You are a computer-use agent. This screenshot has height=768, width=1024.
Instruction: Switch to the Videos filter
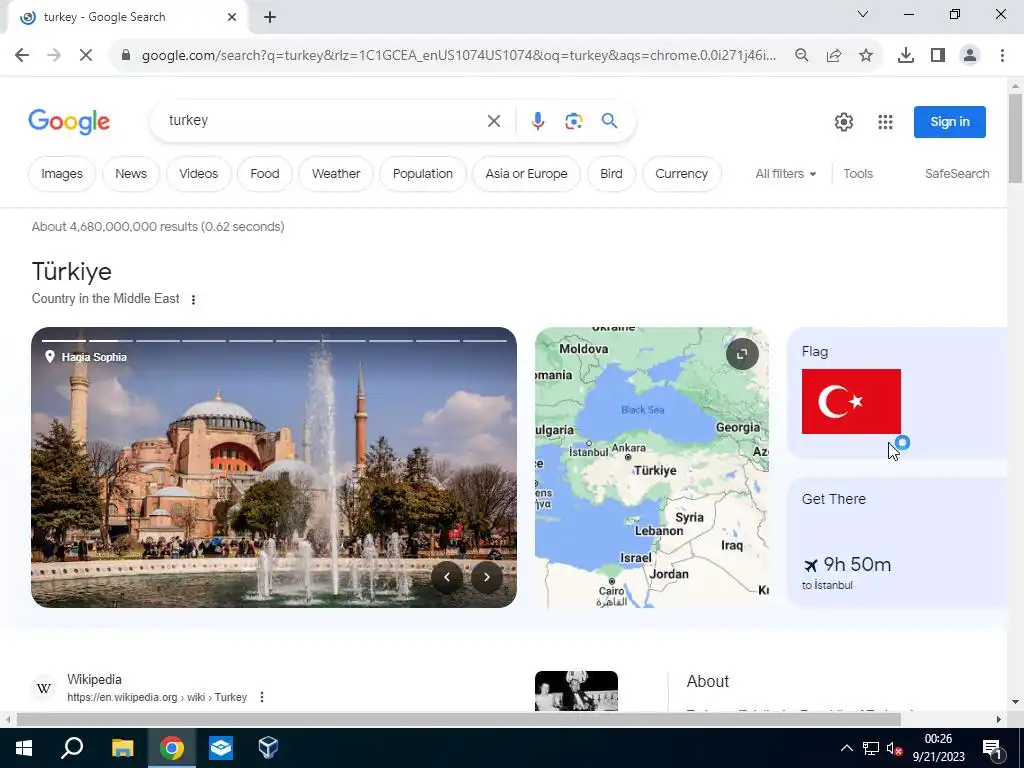click(199, 174)
